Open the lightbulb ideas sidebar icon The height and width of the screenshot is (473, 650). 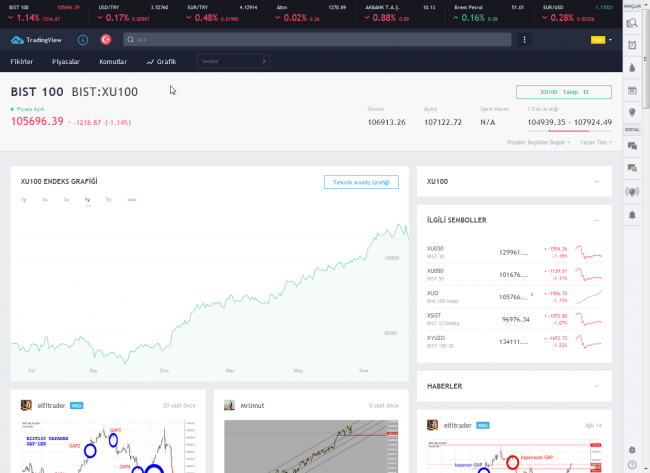tap(632, 112)
